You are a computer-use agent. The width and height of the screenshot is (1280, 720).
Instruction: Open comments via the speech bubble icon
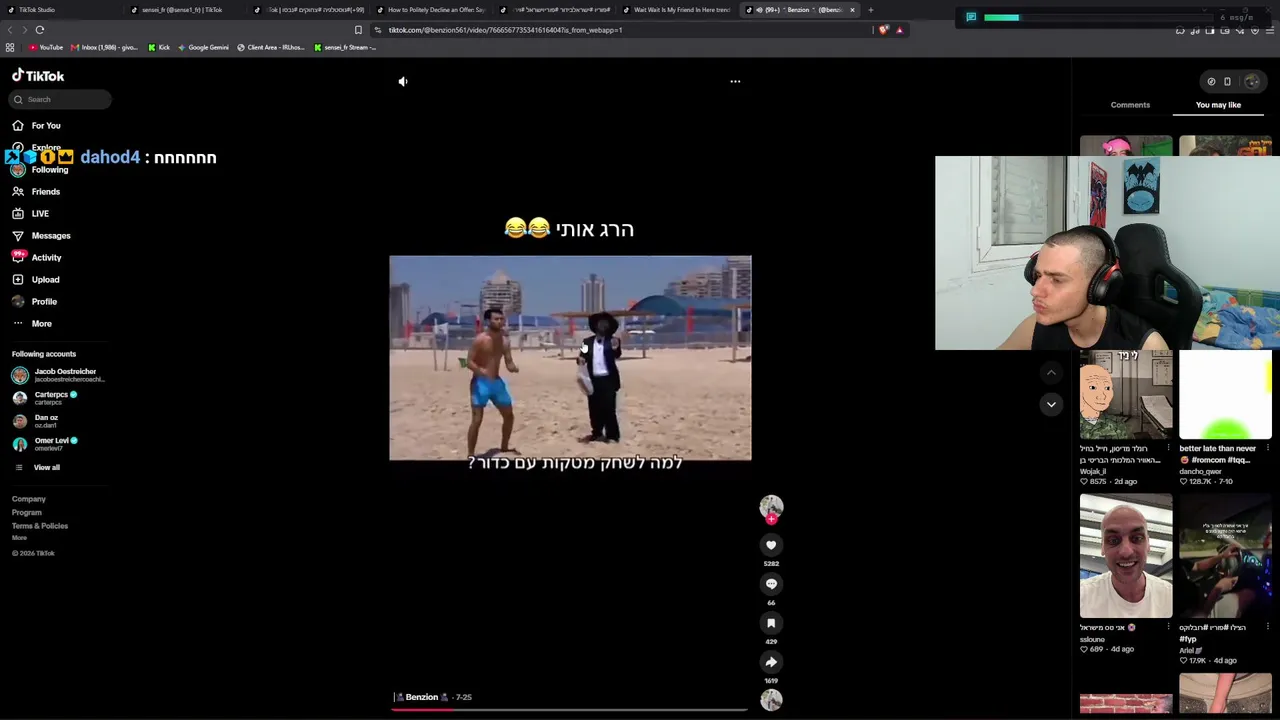tap(771, 584)
